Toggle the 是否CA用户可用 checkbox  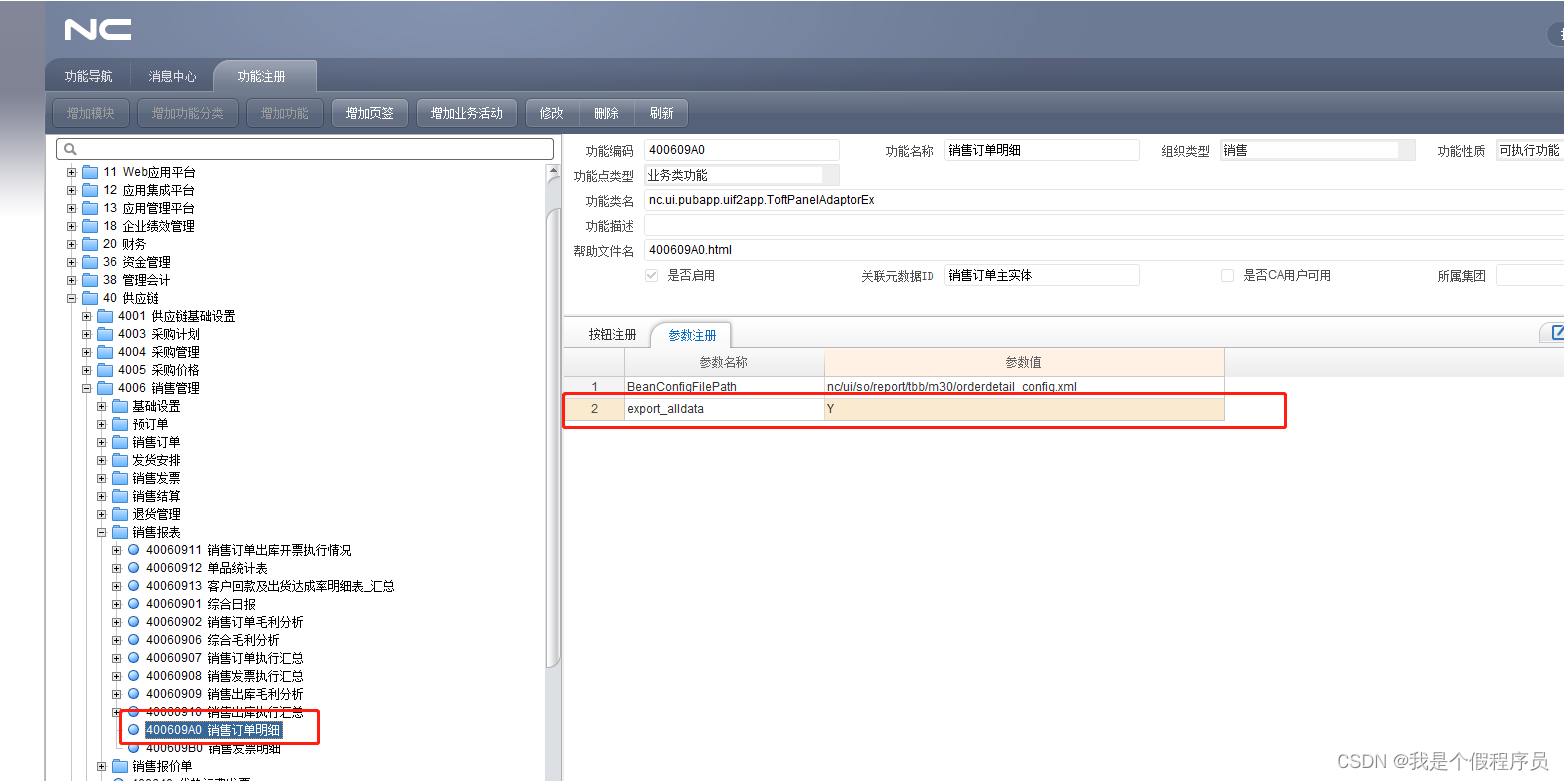point(1227,275)
